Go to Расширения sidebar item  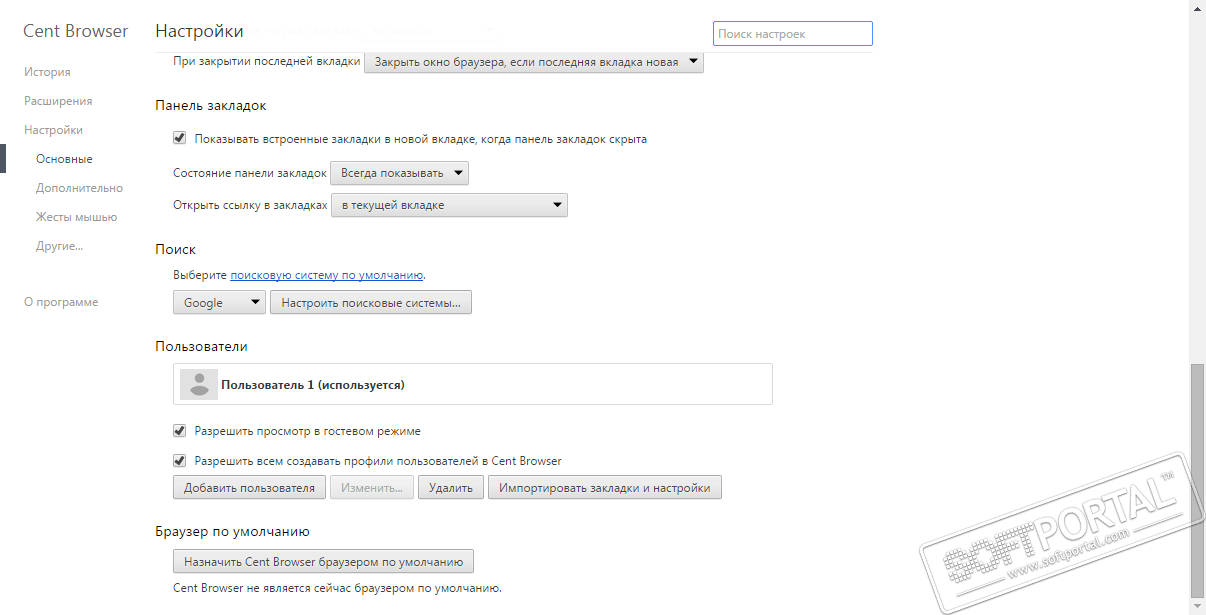pyautogui.click(x=58, y=101)
